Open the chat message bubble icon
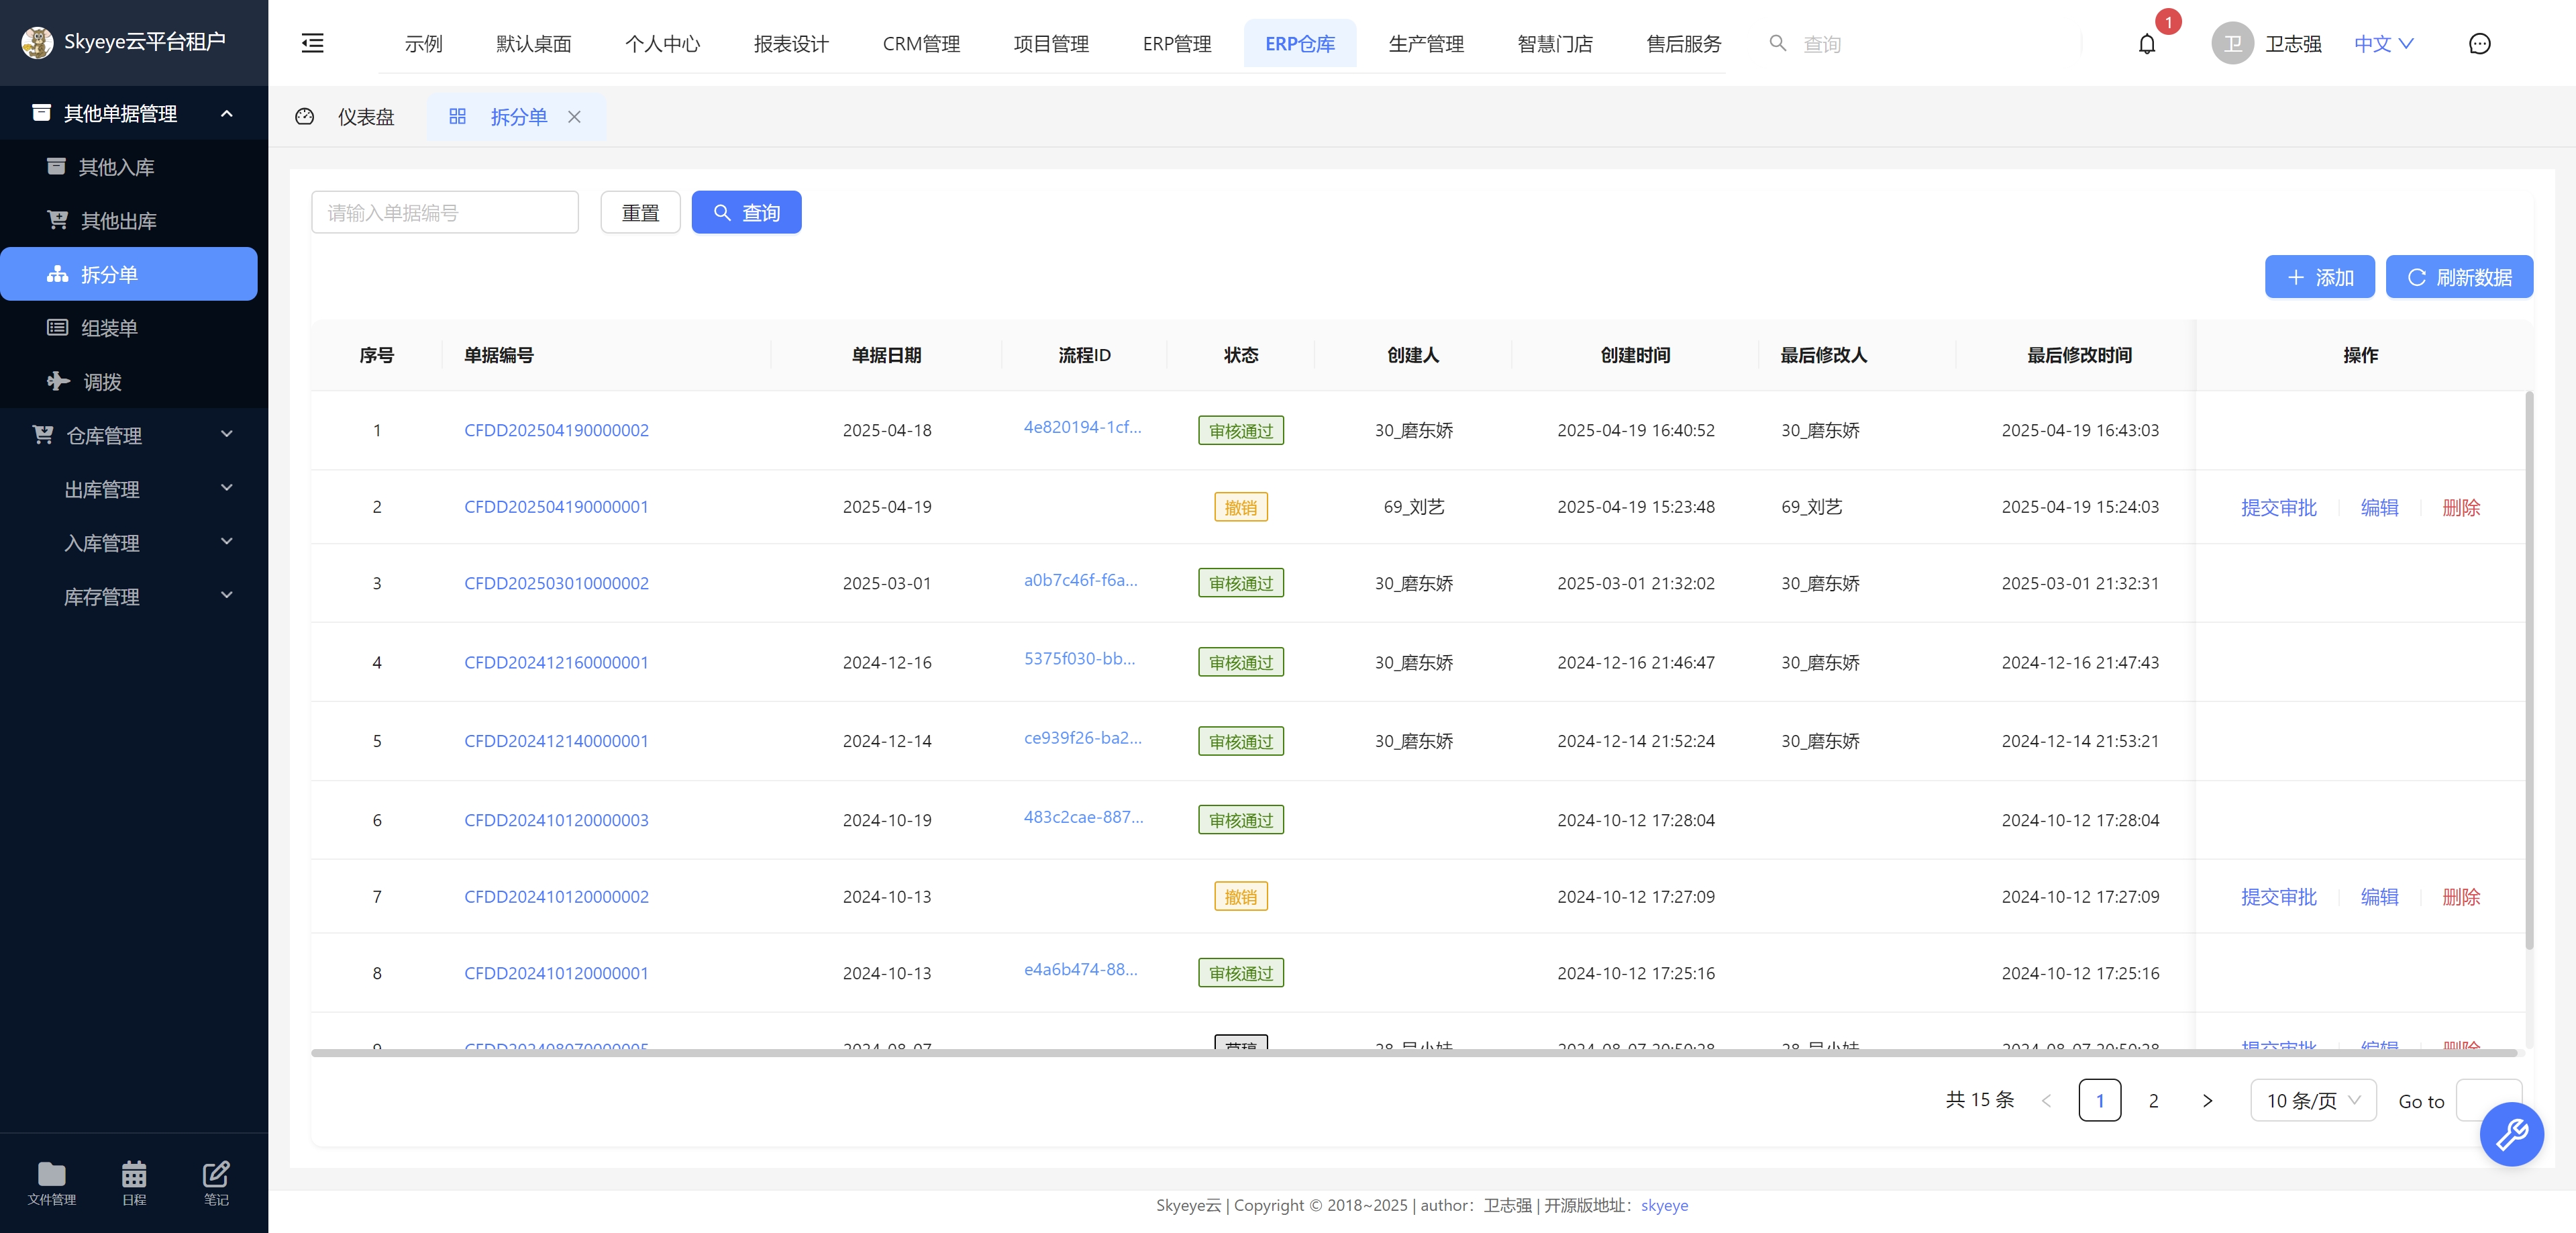The image size is (2576, 1233). click(2479, 43)
